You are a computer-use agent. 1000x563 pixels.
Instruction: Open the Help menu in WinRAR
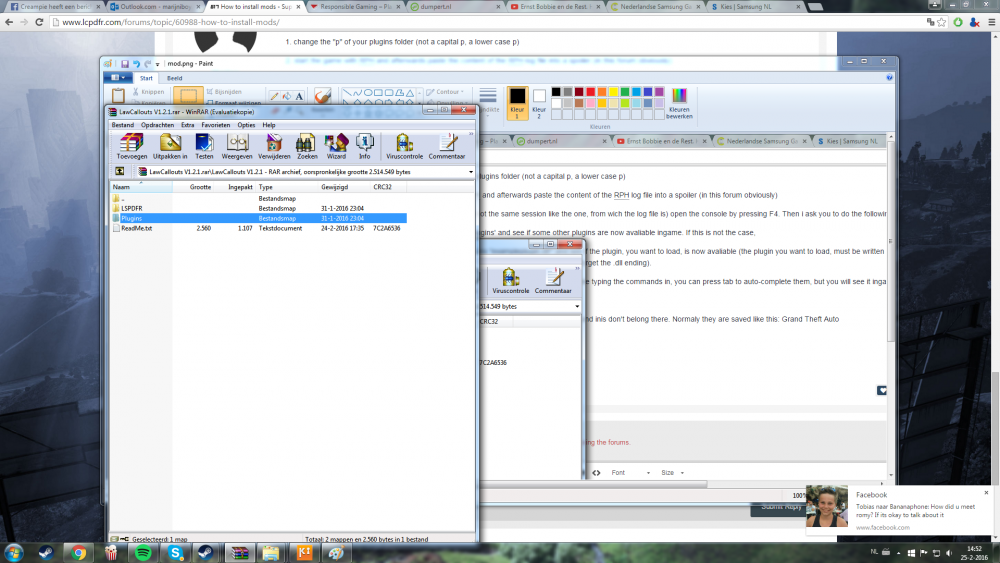tap(269, 125)
